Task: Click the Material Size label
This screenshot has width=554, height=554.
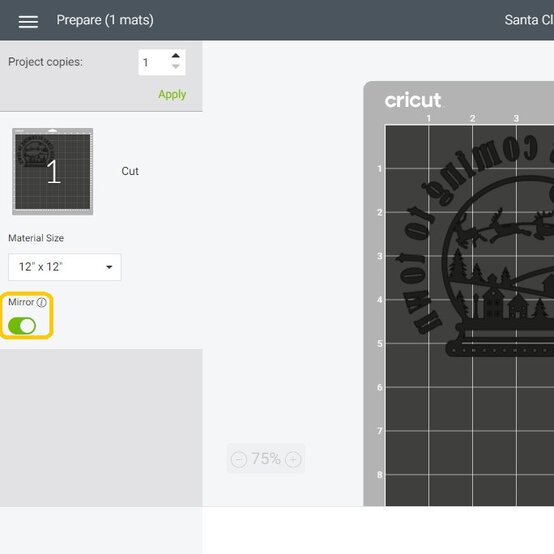Action: [x=36, y=238]
